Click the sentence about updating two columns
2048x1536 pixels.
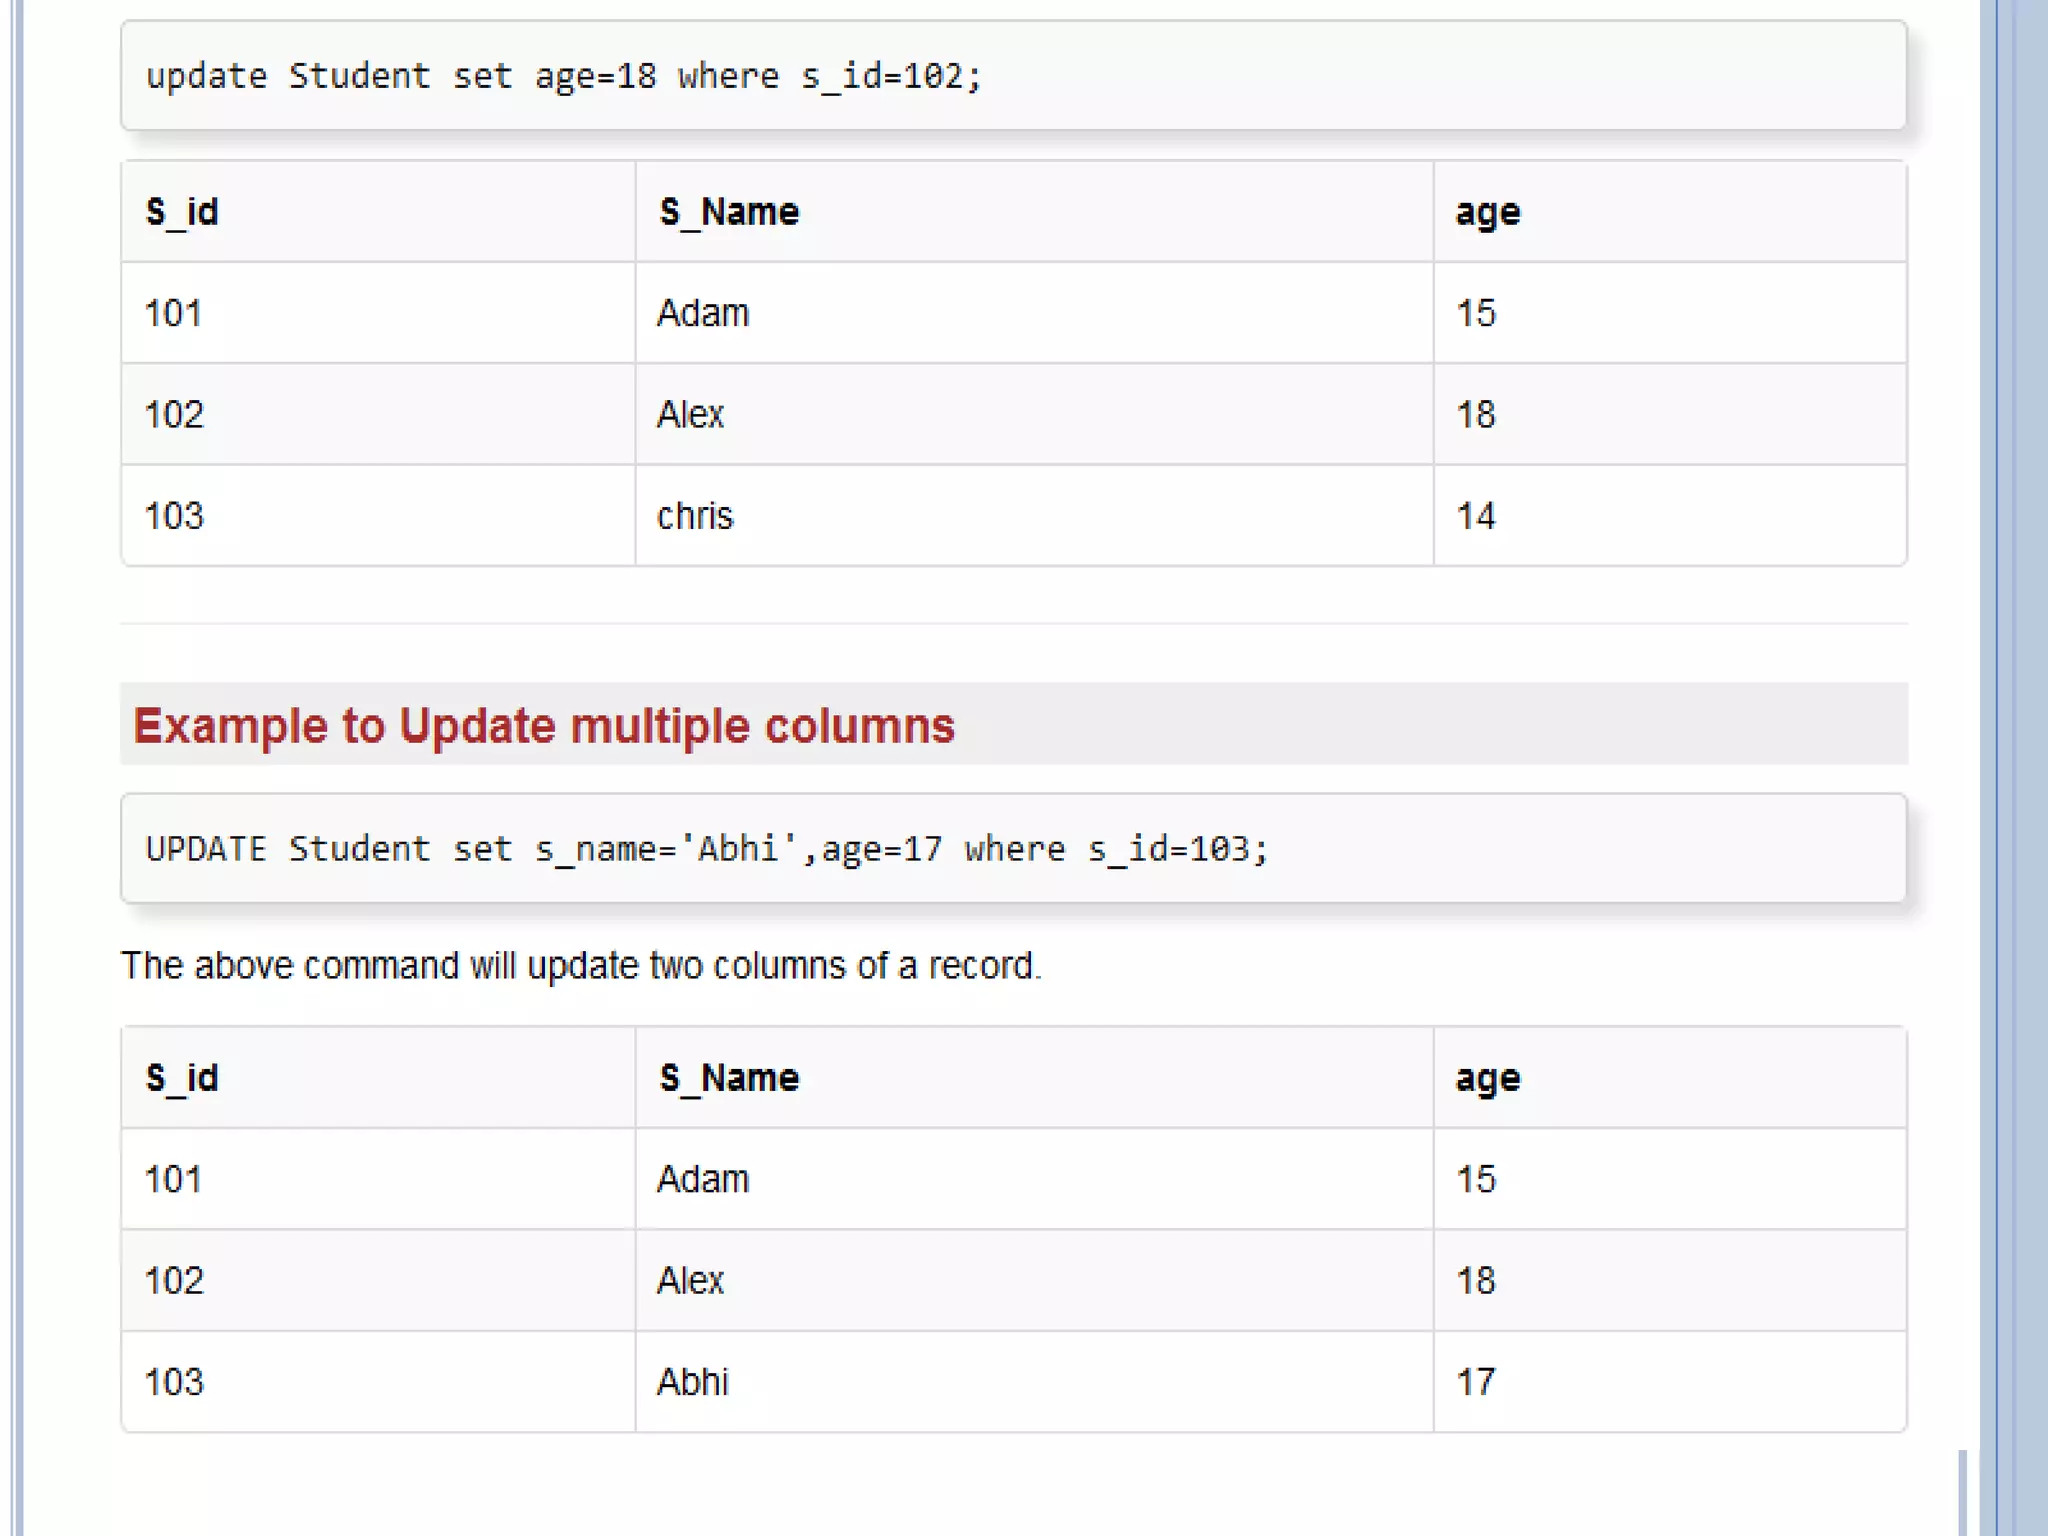(x=581, y=966)
